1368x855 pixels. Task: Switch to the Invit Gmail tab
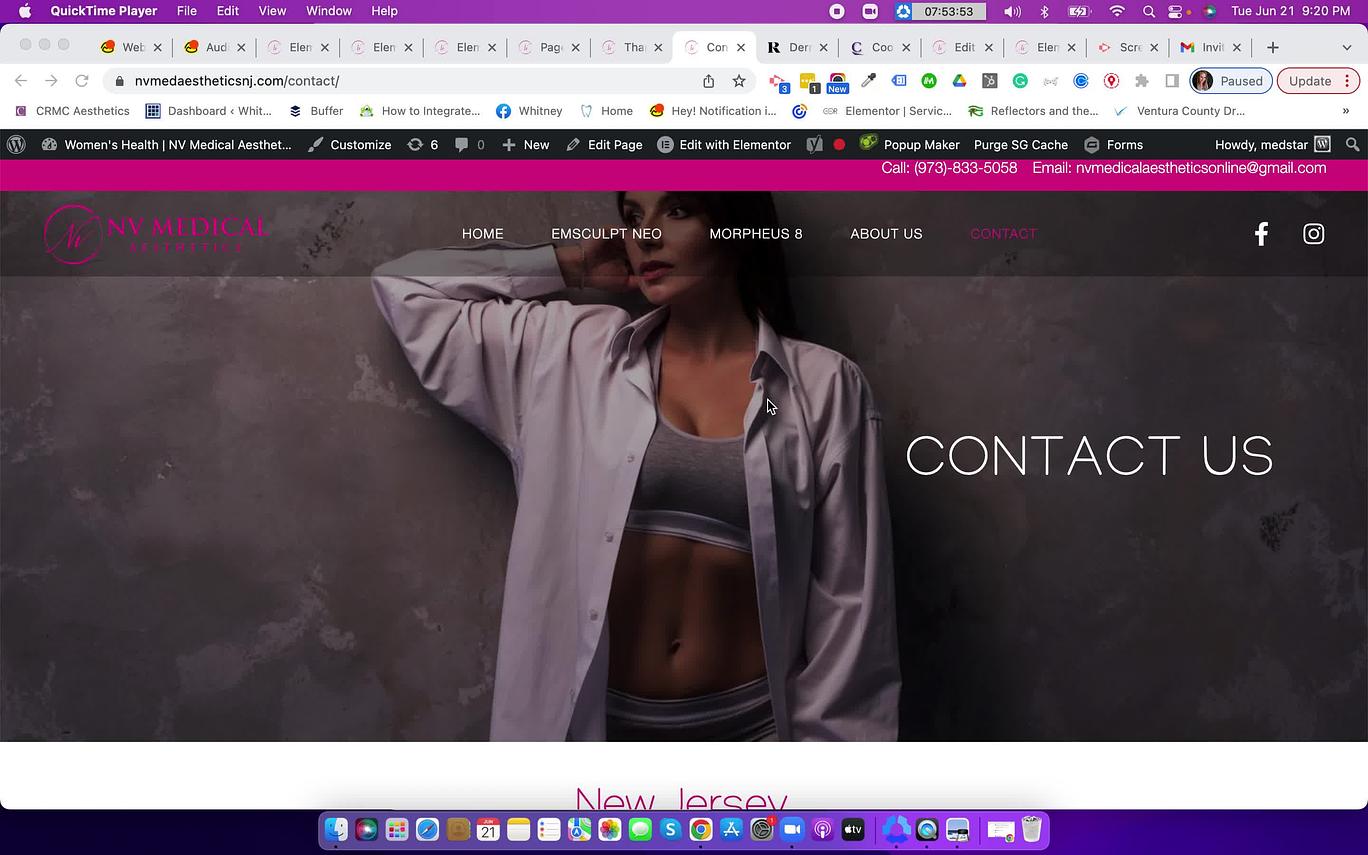[x=1210, y=47]
